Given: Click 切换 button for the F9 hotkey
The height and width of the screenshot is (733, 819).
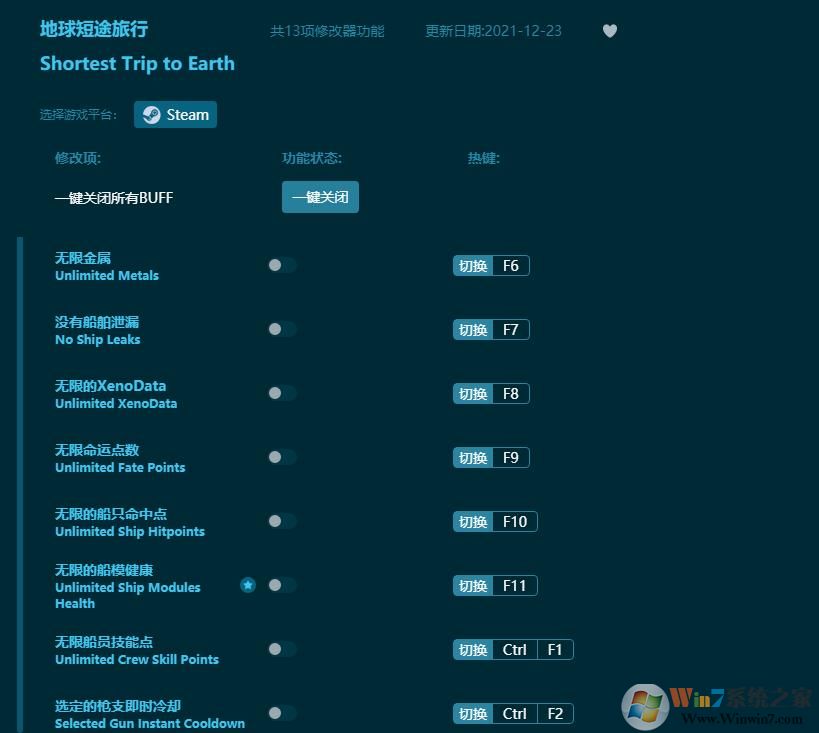Looking at the screenshot, I should click(x=473, y=458).
